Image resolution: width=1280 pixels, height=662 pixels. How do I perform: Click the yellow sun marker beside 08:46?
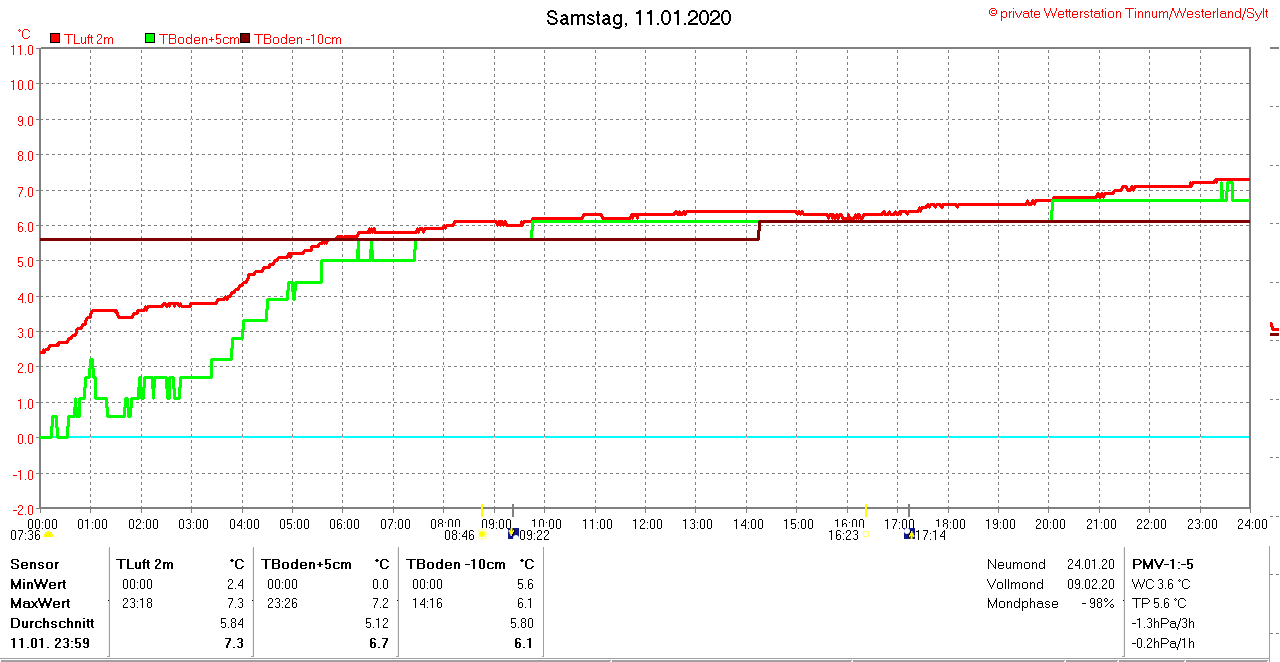coord(482,535)
